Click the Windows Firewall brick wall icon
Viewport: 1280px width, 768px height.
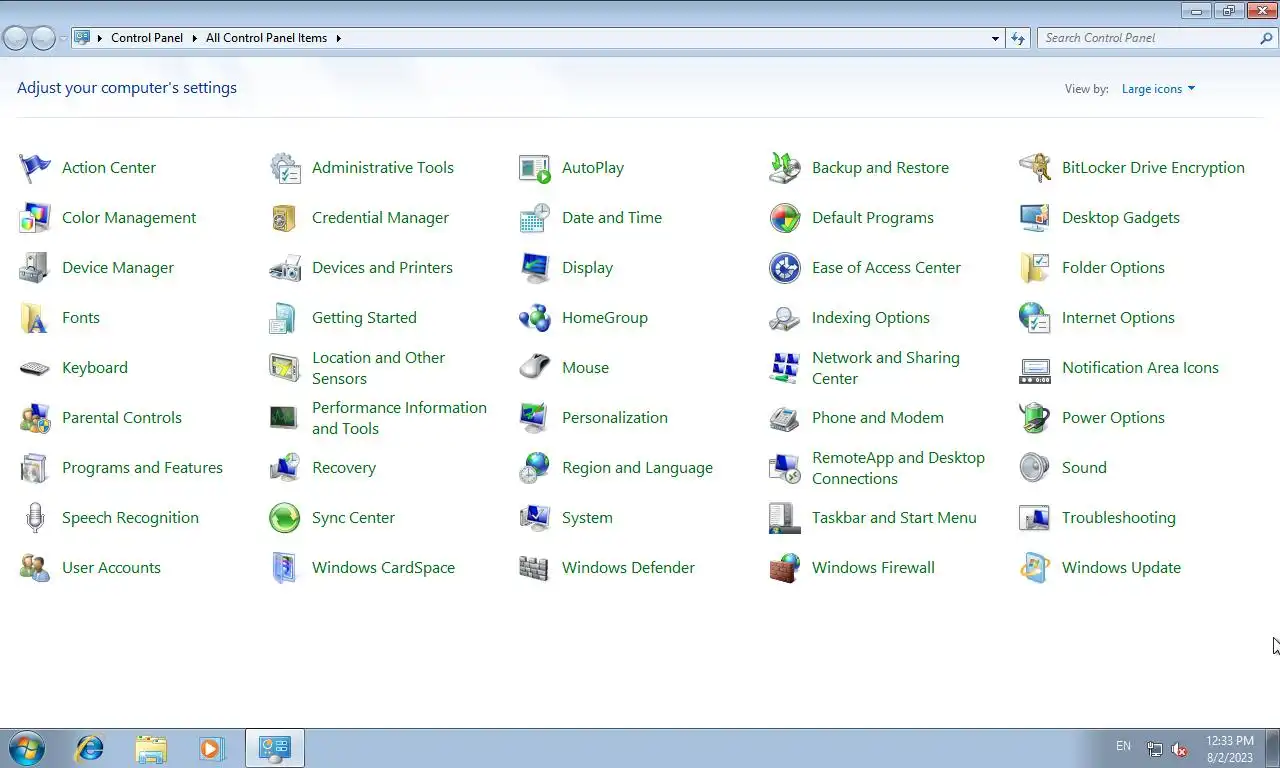coord(785,568)
